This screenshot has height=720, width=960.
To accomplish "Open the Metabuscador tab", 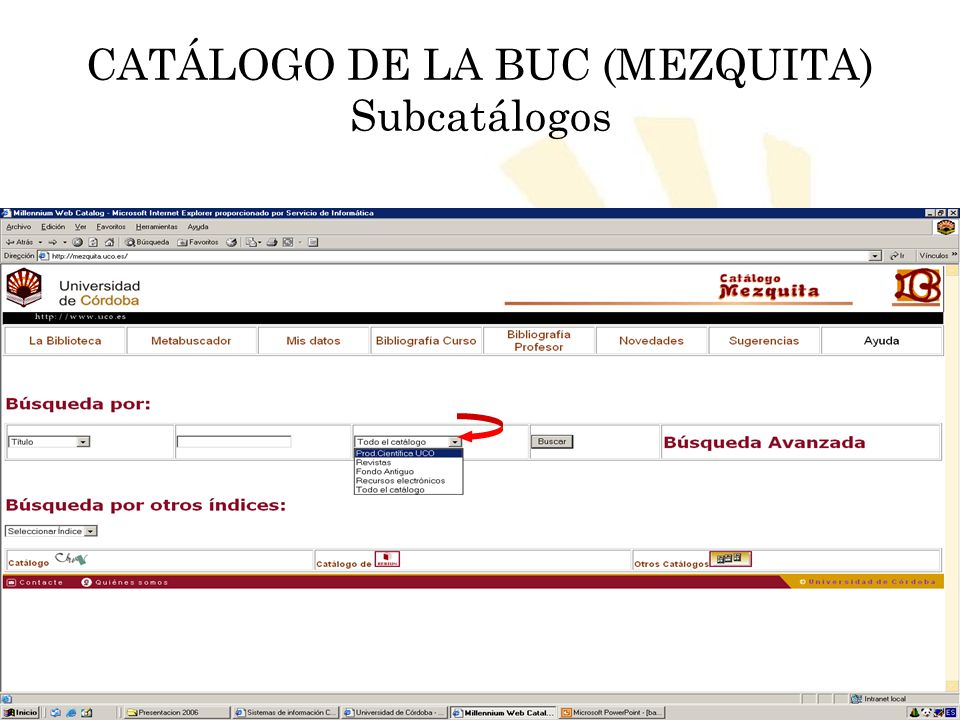I will (x=191, y=341).
